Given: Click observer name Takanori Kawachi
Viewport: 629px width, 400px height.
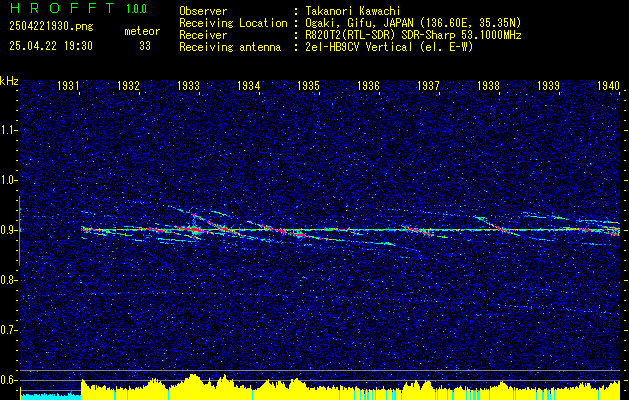Looking at the screenshot, I should coord(353,11).
